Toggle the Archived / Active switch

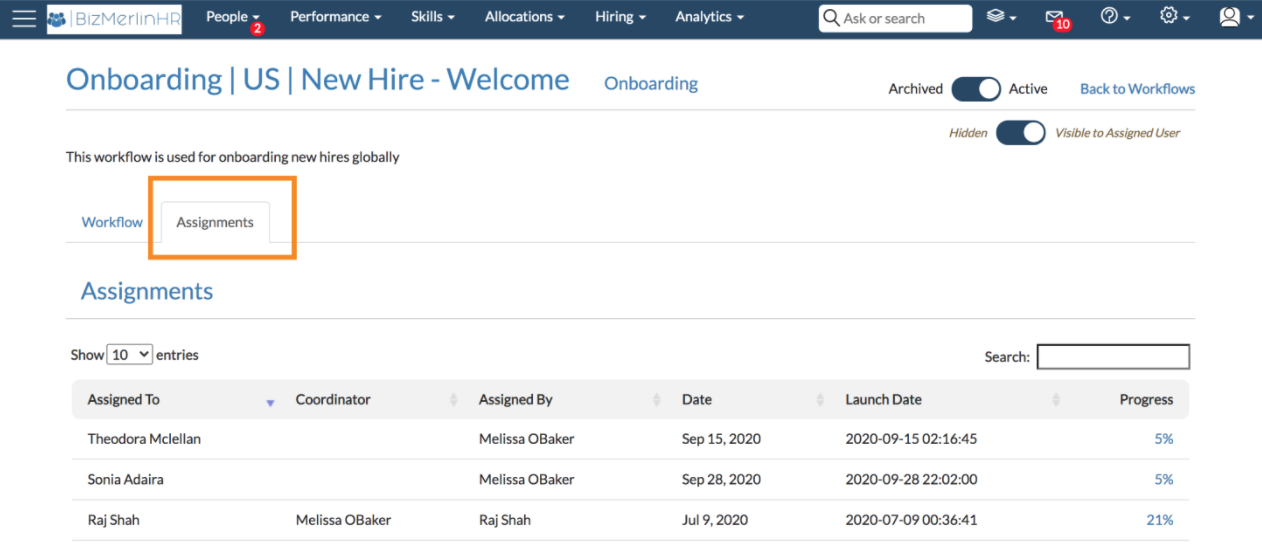976,89
